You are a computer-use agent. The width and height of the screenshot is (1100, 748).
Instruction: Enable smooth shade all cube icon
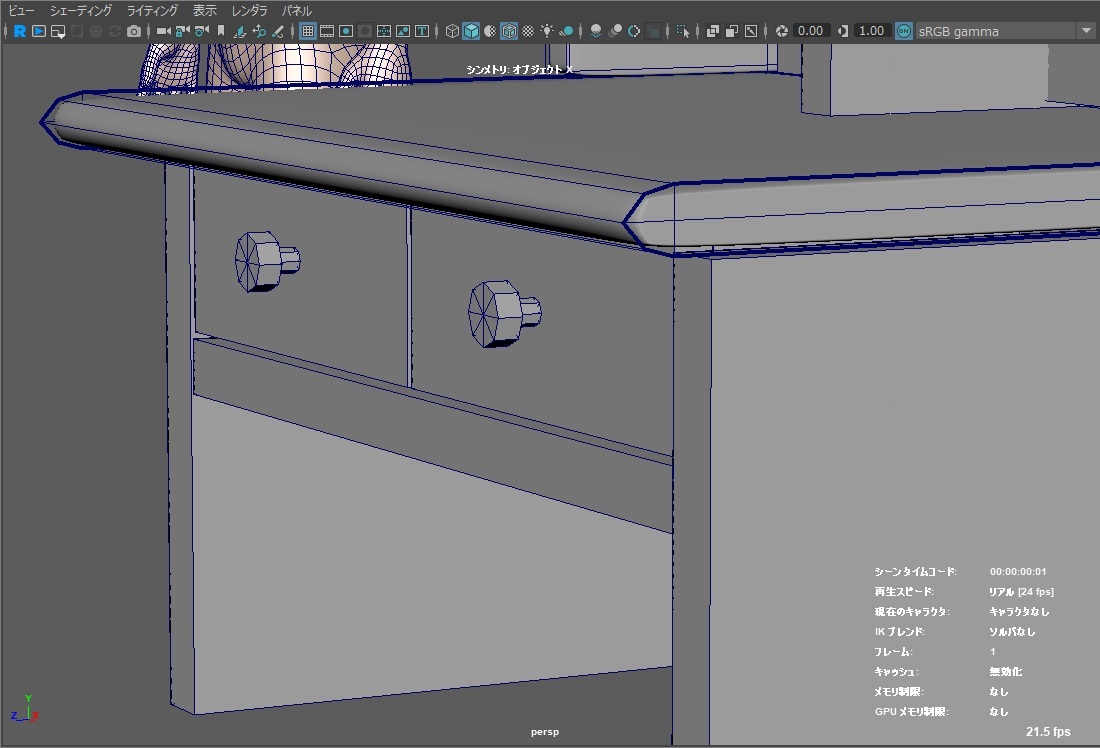tap(471, 31)
